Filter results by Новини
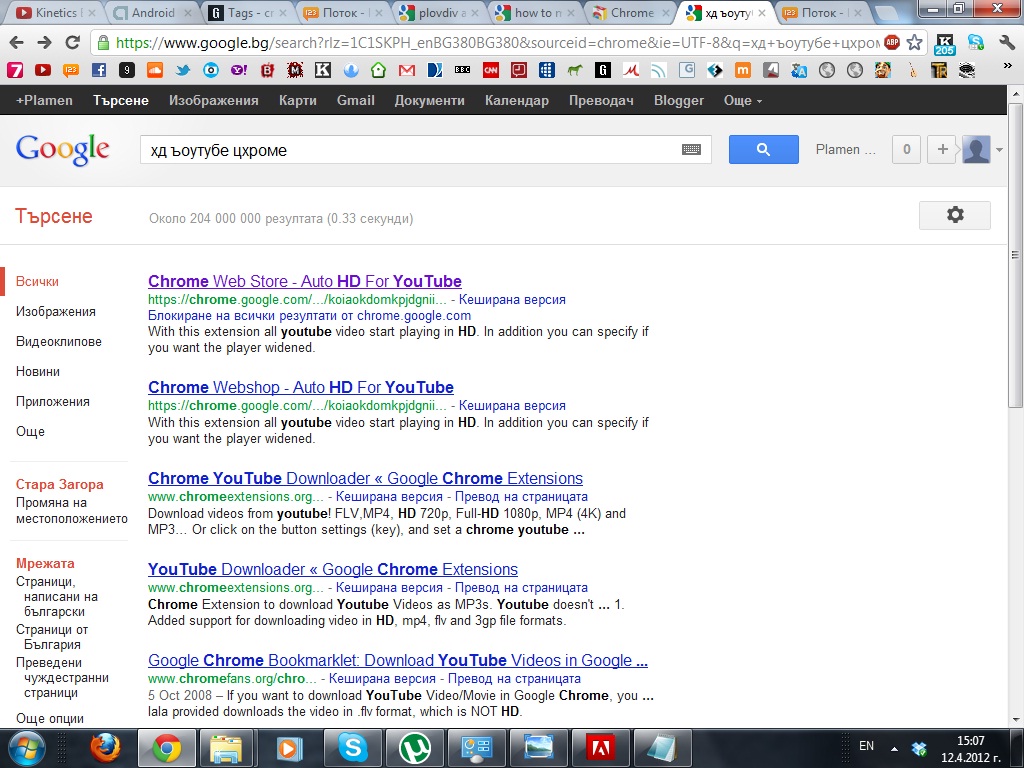 [x=38, y=372]
